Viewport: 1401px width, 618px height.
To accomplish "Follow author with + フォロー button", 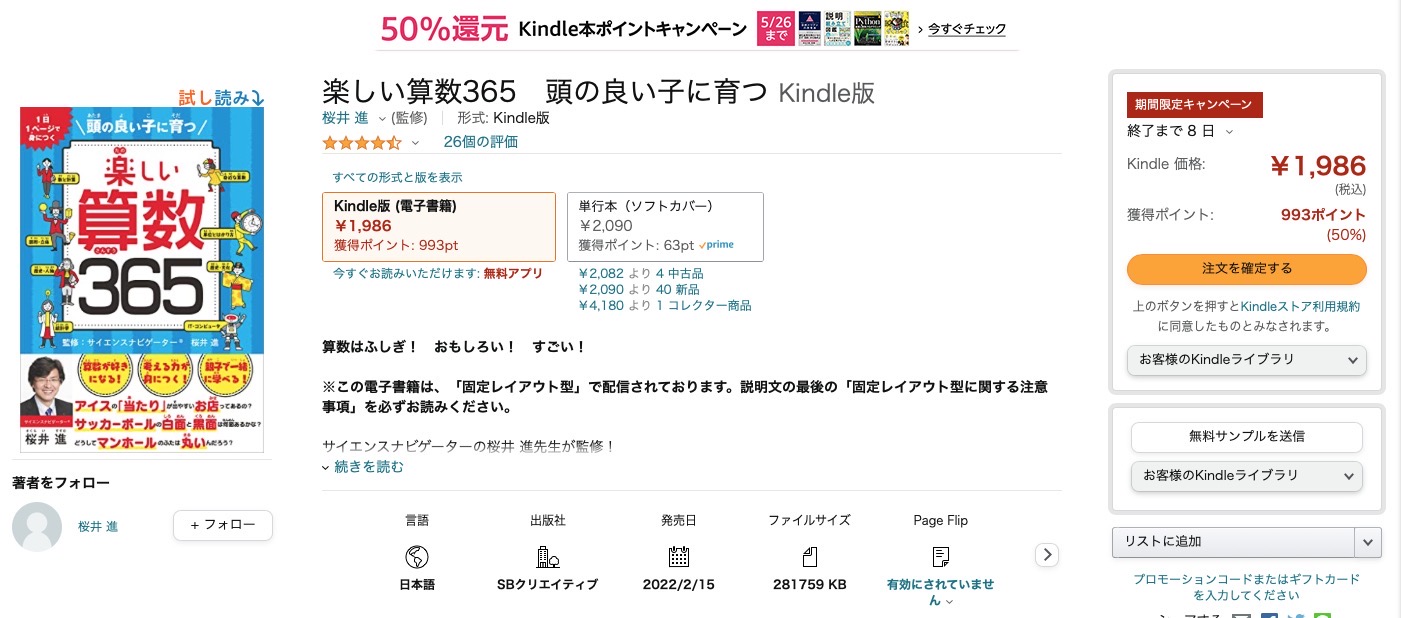I will (223, 525).
